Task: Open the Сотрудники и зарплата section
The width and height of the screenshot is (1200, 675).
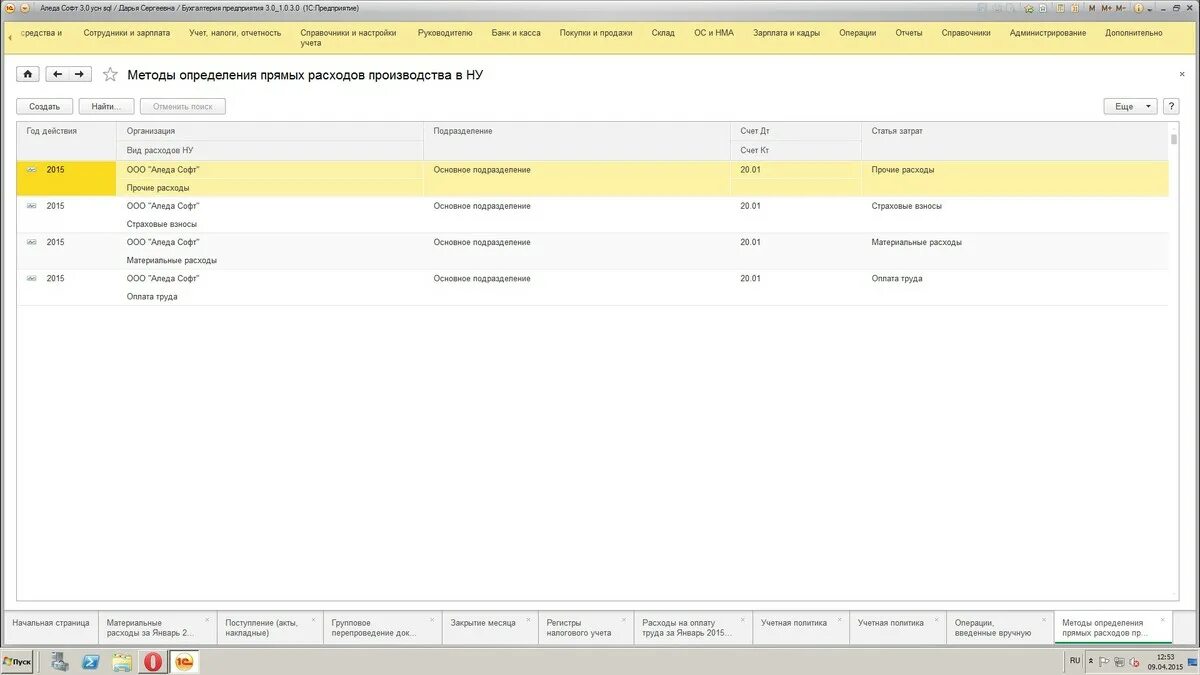Action: [x=127, y=33]
